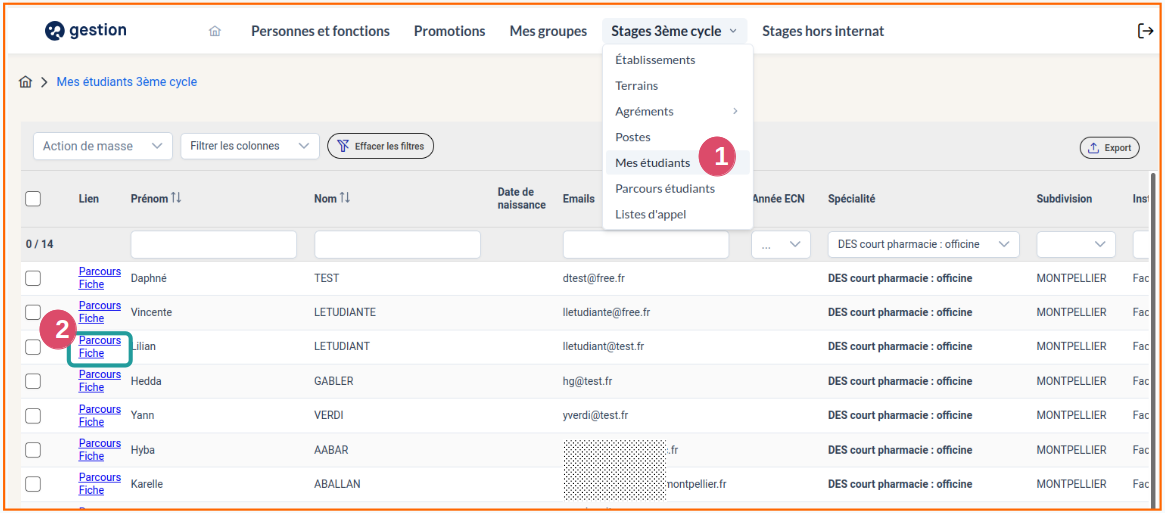The image size is (1165, 513).
Task: Choose Parcours étudiants menu entry
Action: pyautogui.click(x=665, y=189)
